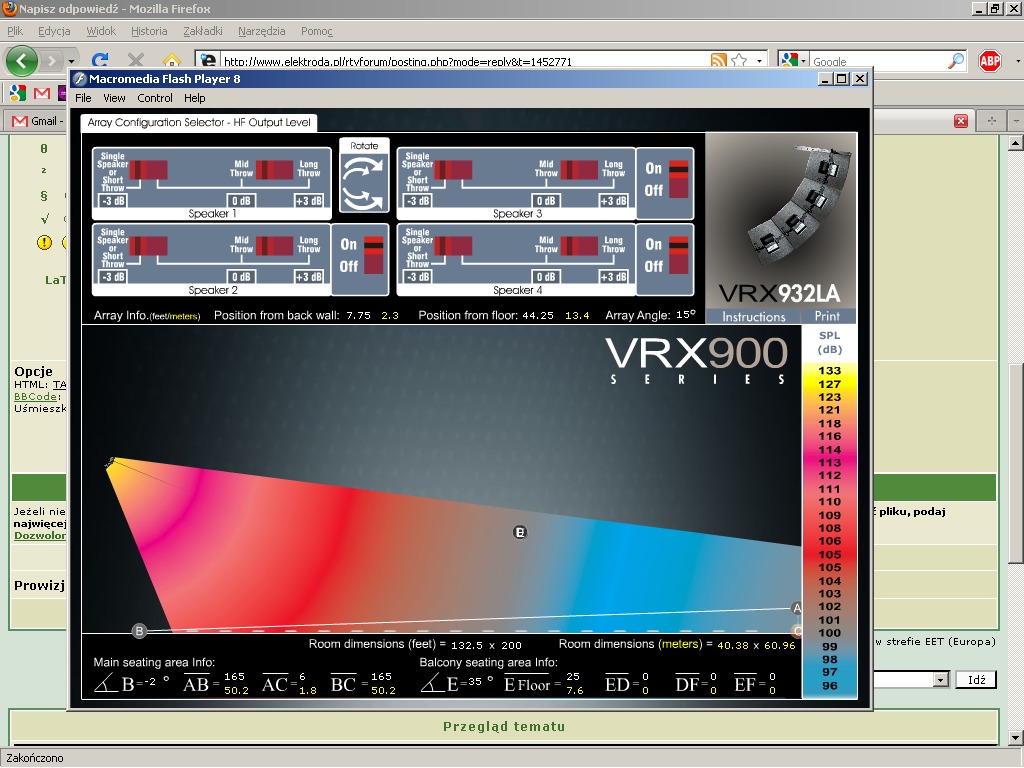Click the Adblock Plus ABP icon
This screenshot has height=768, width=1024.
pyautogui.click(x=990, y=61)
